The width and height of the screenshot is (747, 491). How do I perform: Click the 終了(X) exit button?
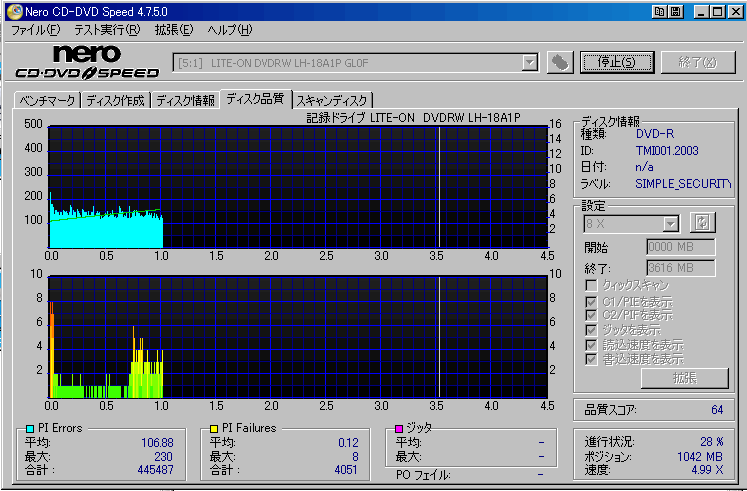[x=698, y=62]
